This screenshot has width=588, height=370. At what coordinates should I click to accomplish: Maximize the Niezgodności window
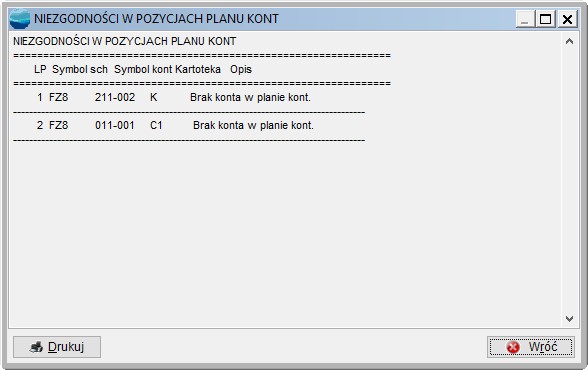pos(545,19)
